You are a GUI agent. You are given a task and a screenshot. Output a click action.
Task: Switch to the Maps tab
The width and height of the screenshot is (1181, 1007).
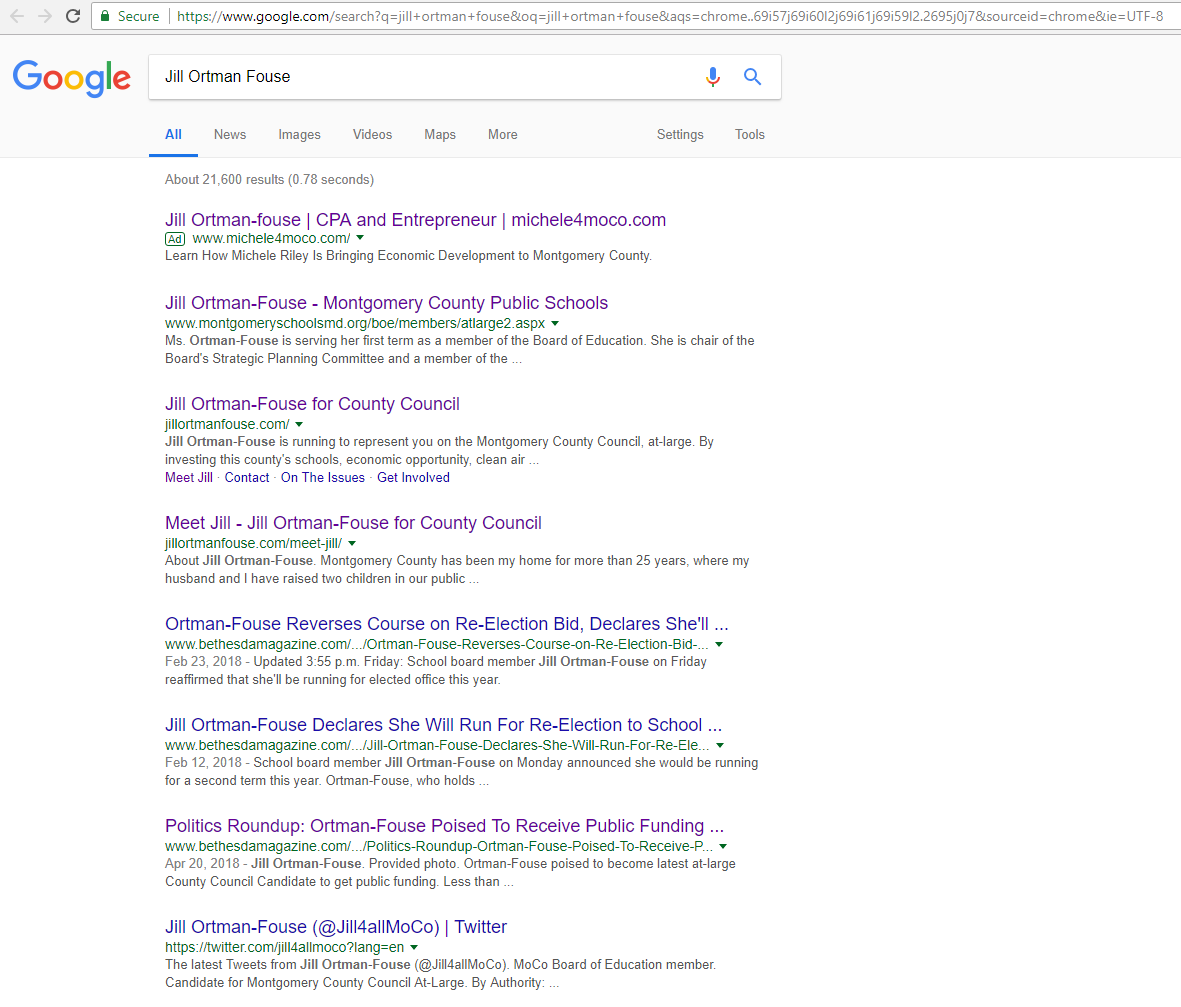click(x=440, y=135)
